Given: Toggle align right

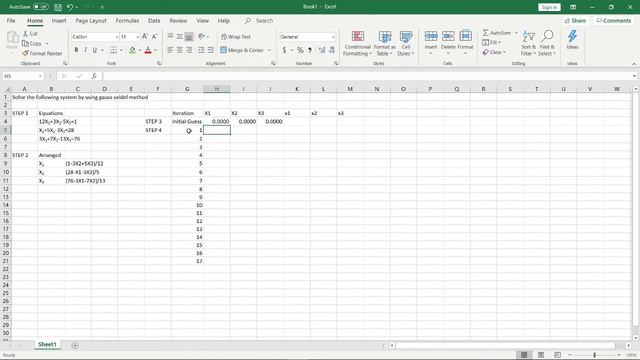Looking at the screenshot, I should coord(189,50).
